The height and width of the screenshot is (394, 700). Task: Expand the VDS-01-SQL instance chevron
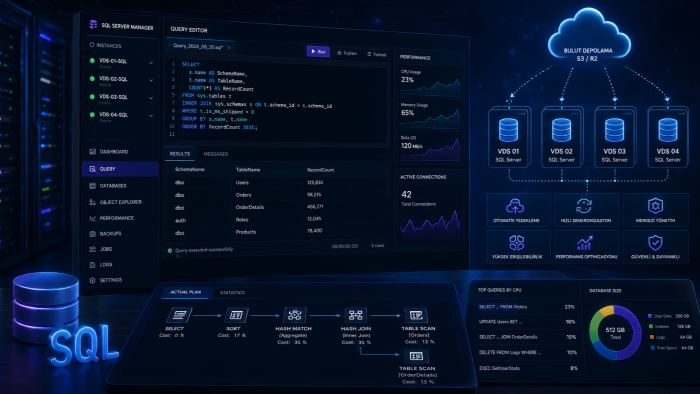[x=151, y=62]
